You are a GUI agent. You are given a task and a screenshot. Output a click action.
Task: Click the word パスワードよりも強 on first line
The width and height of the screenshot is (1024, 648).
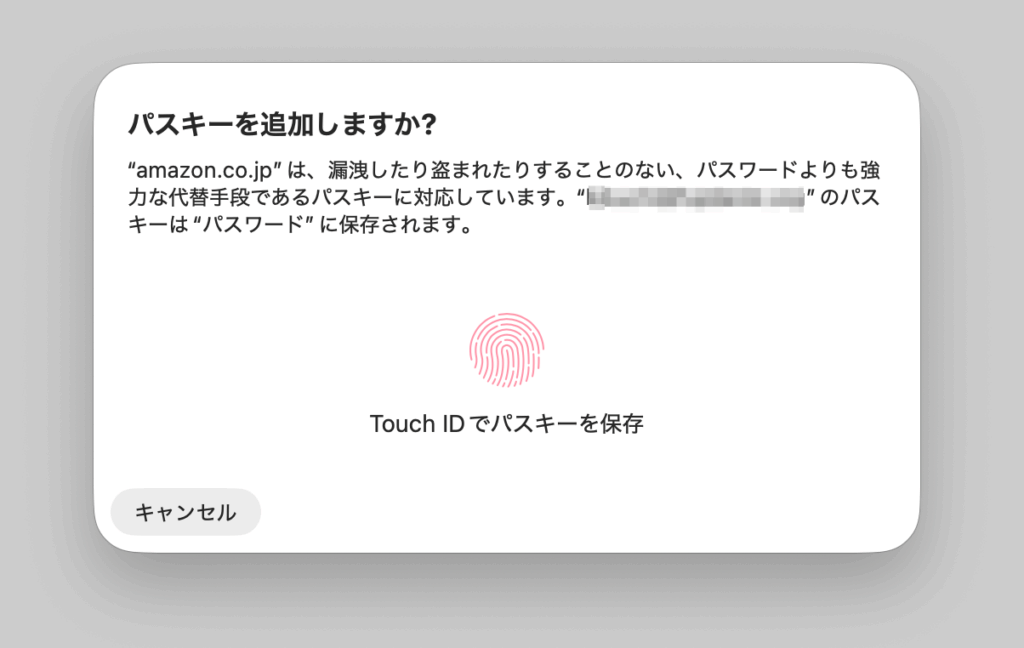point(788,170)
